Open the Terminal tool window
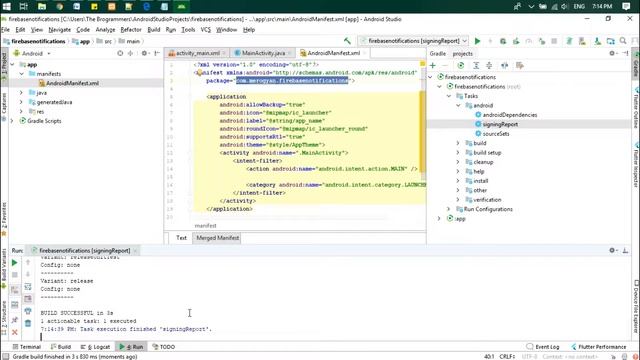 pyautogui.click(x=27, y=347)
